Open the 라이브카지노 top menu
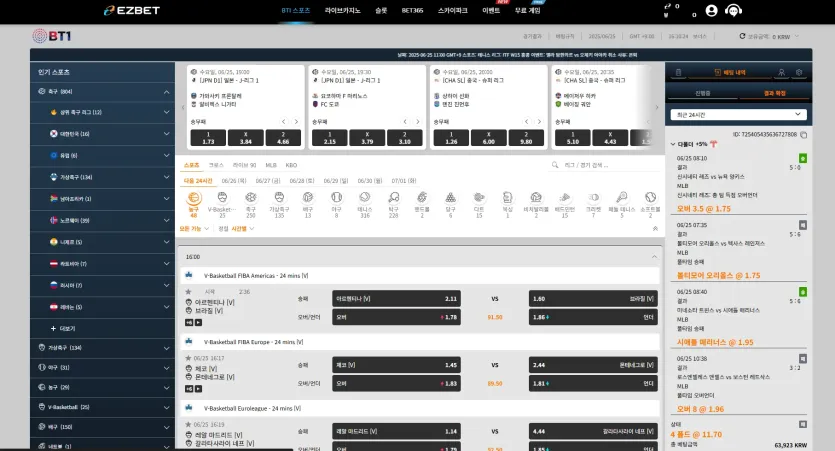This screenshot has height=451, width=835. click(342, 11)
